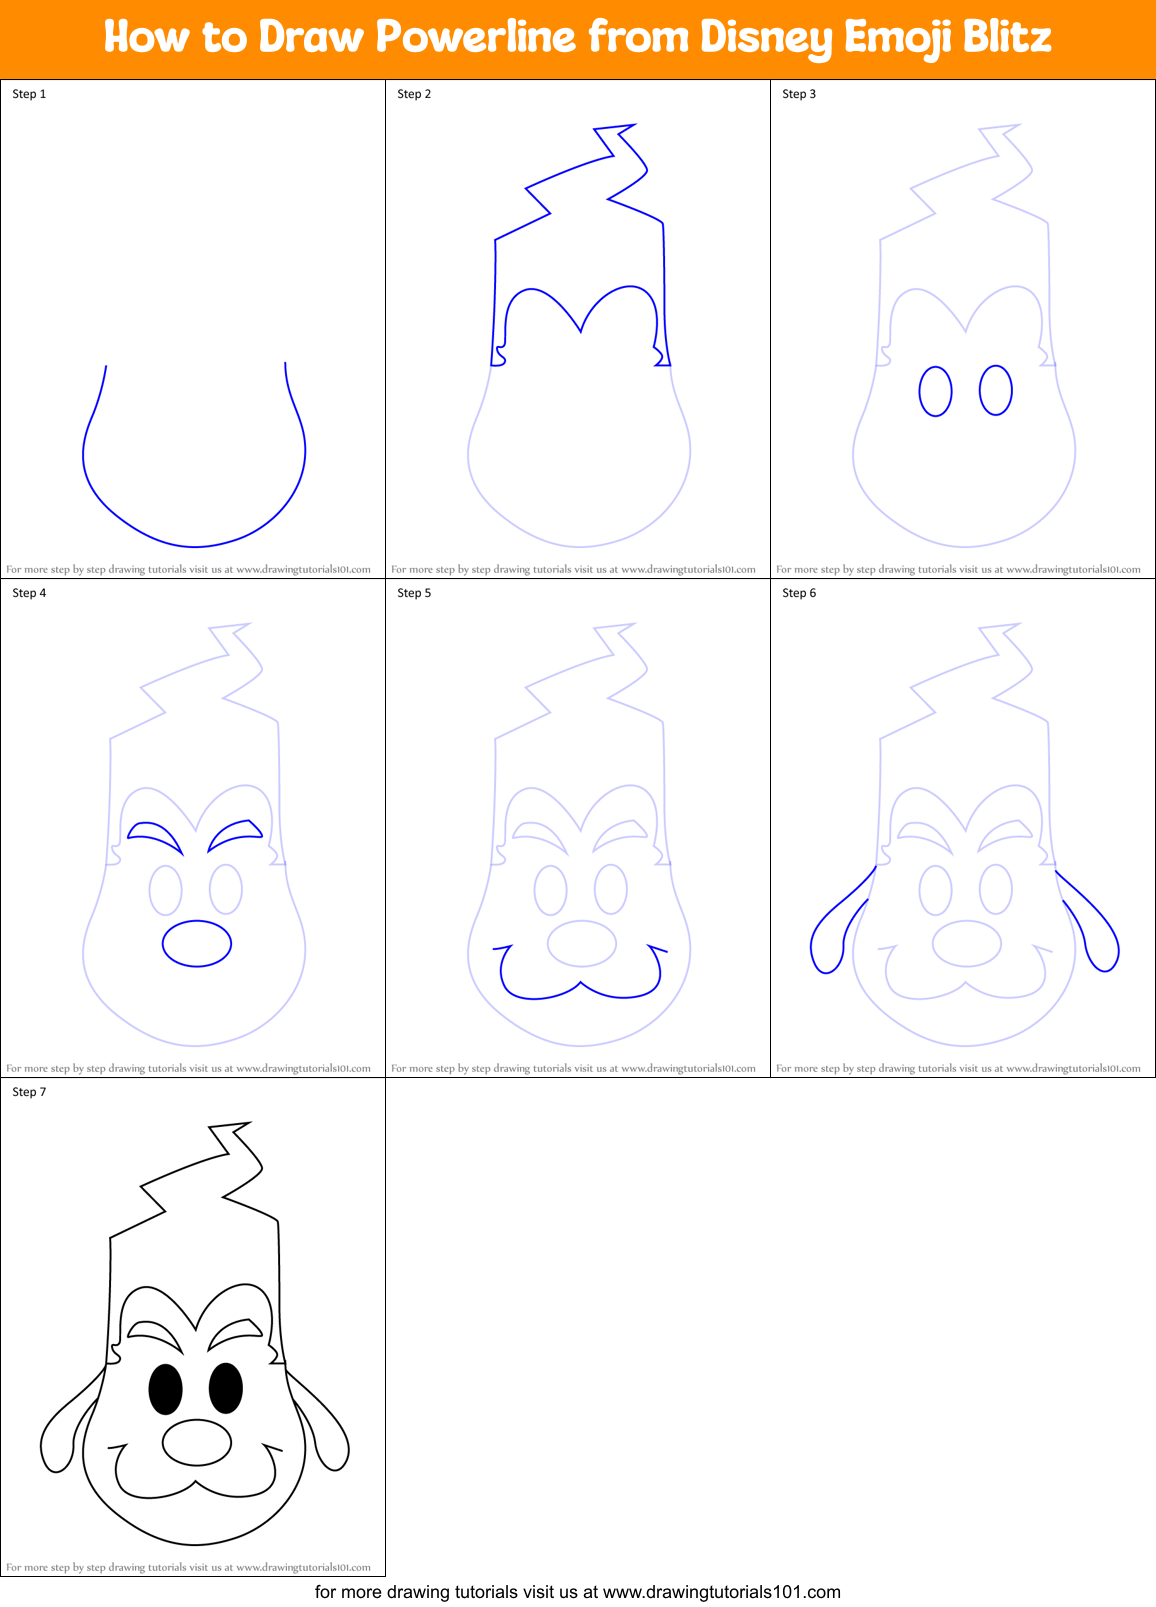This screenshot has height=1607, width=1156.
Task: Click the watermark text under Step 2
Action: [x=573, y=569]
